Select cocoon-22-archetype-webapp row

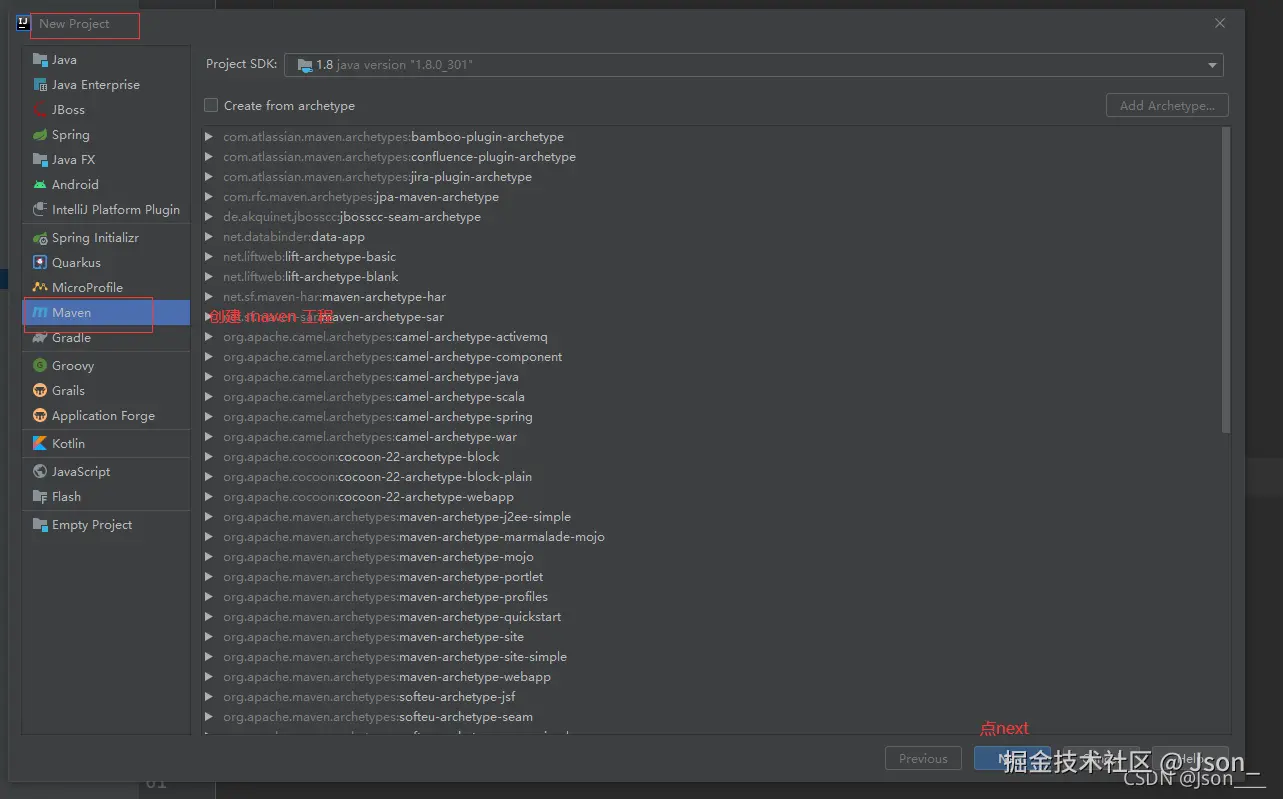point(712,497)
